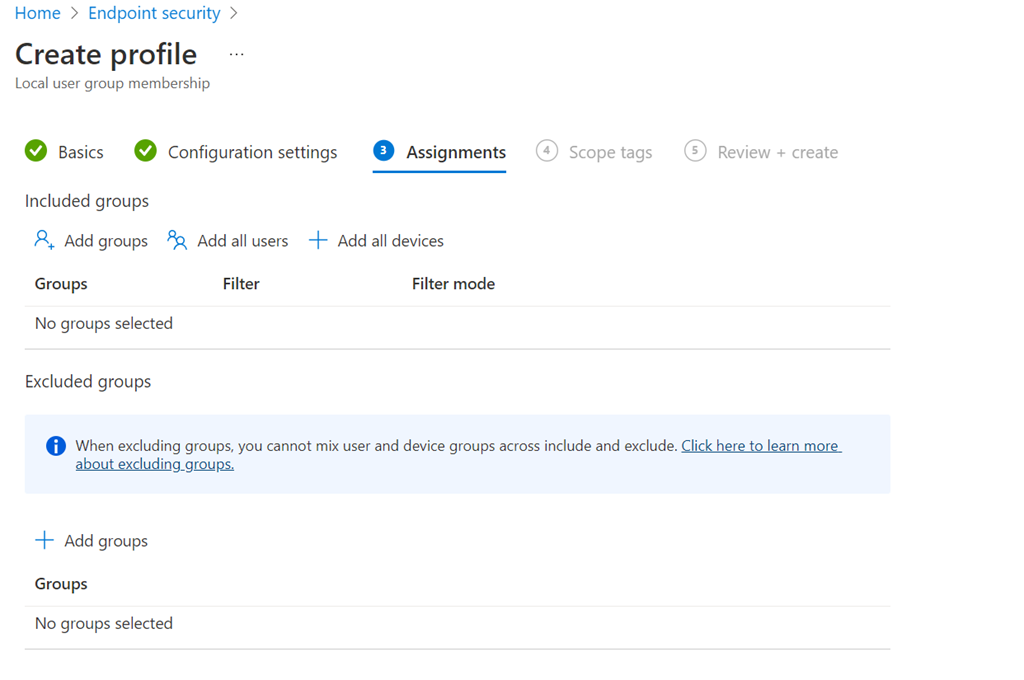1024x680 pixels.
Task: Click the Add groups person icon under Included groups
Action: coord(44,240)
